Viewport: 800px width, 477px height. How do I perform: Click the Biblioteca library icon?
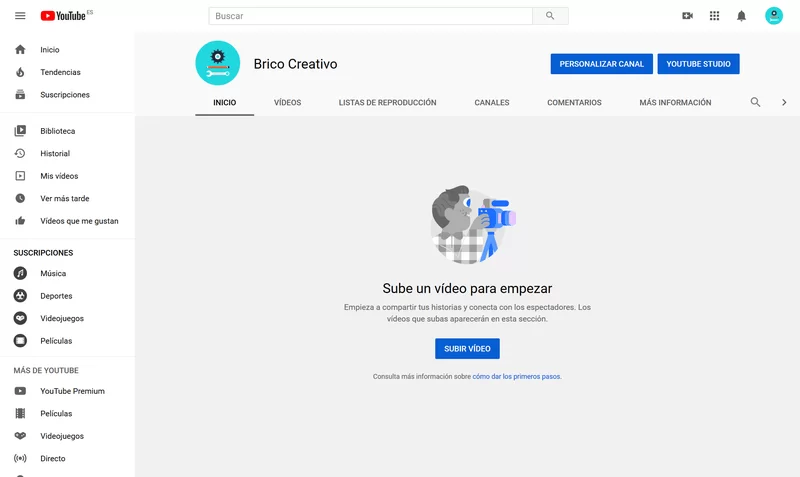[20, 131]
